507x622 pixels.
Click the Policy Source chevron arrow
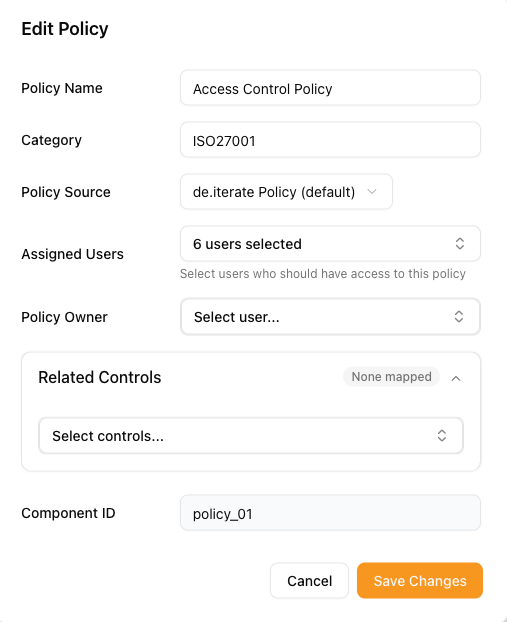pos(372,192)
